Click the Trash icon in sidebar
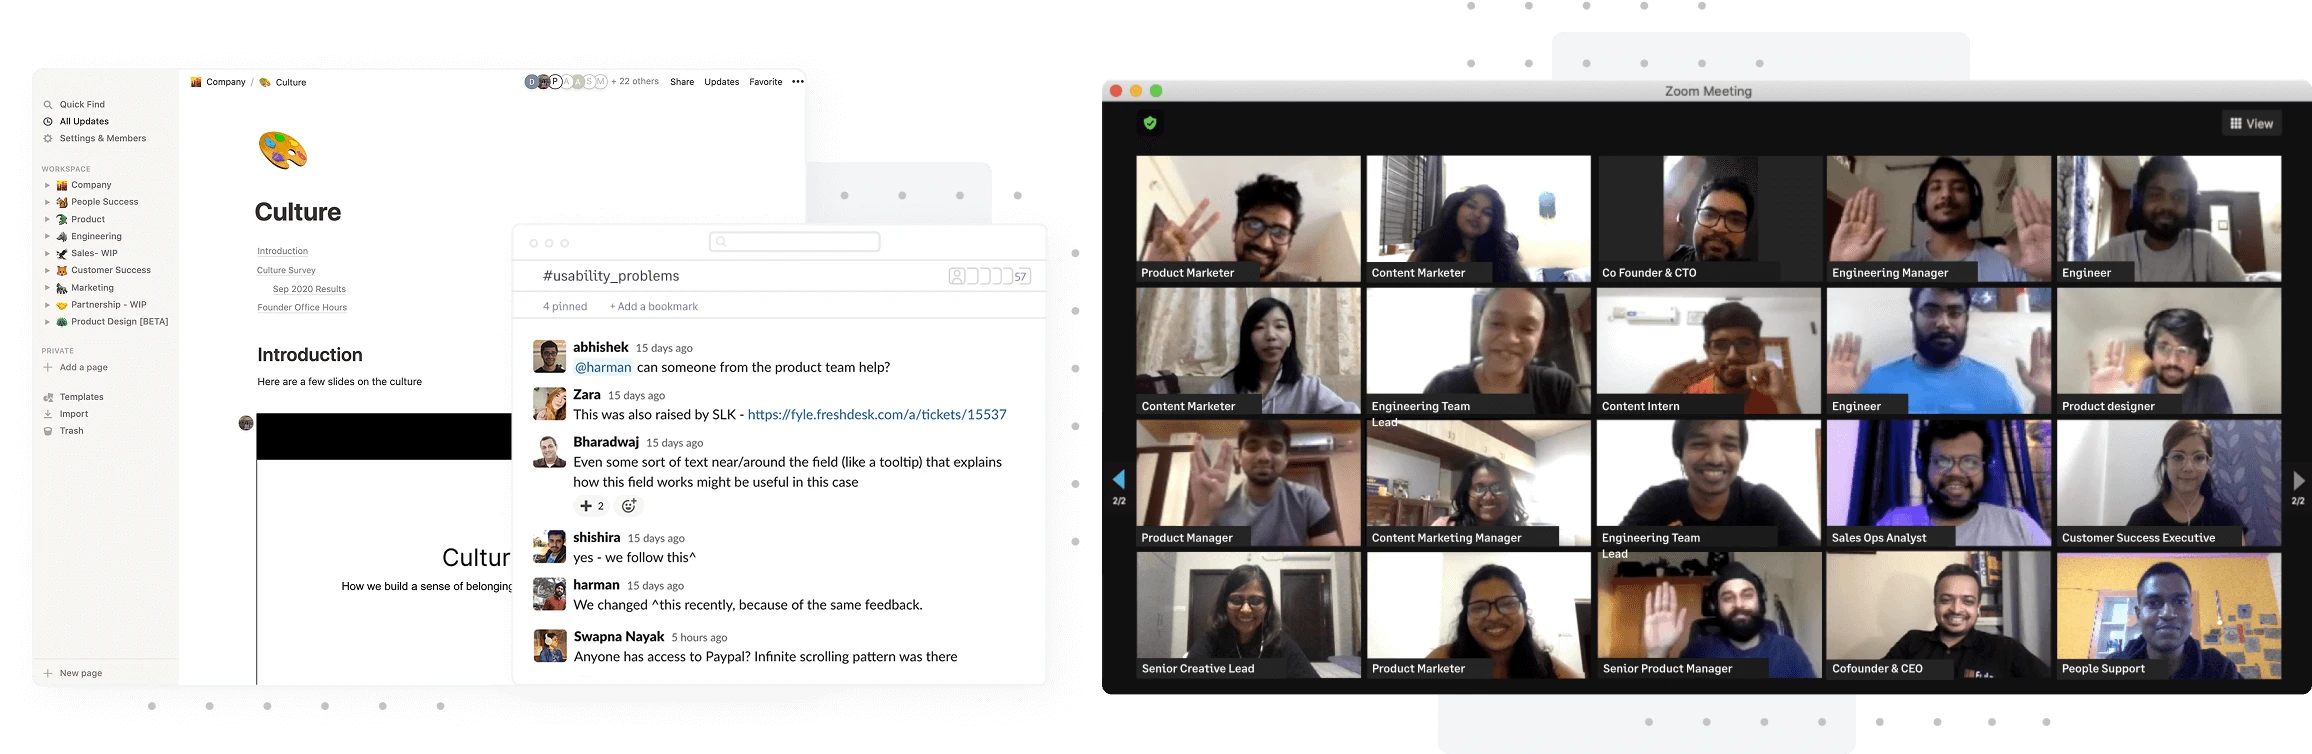 (47, 431)
